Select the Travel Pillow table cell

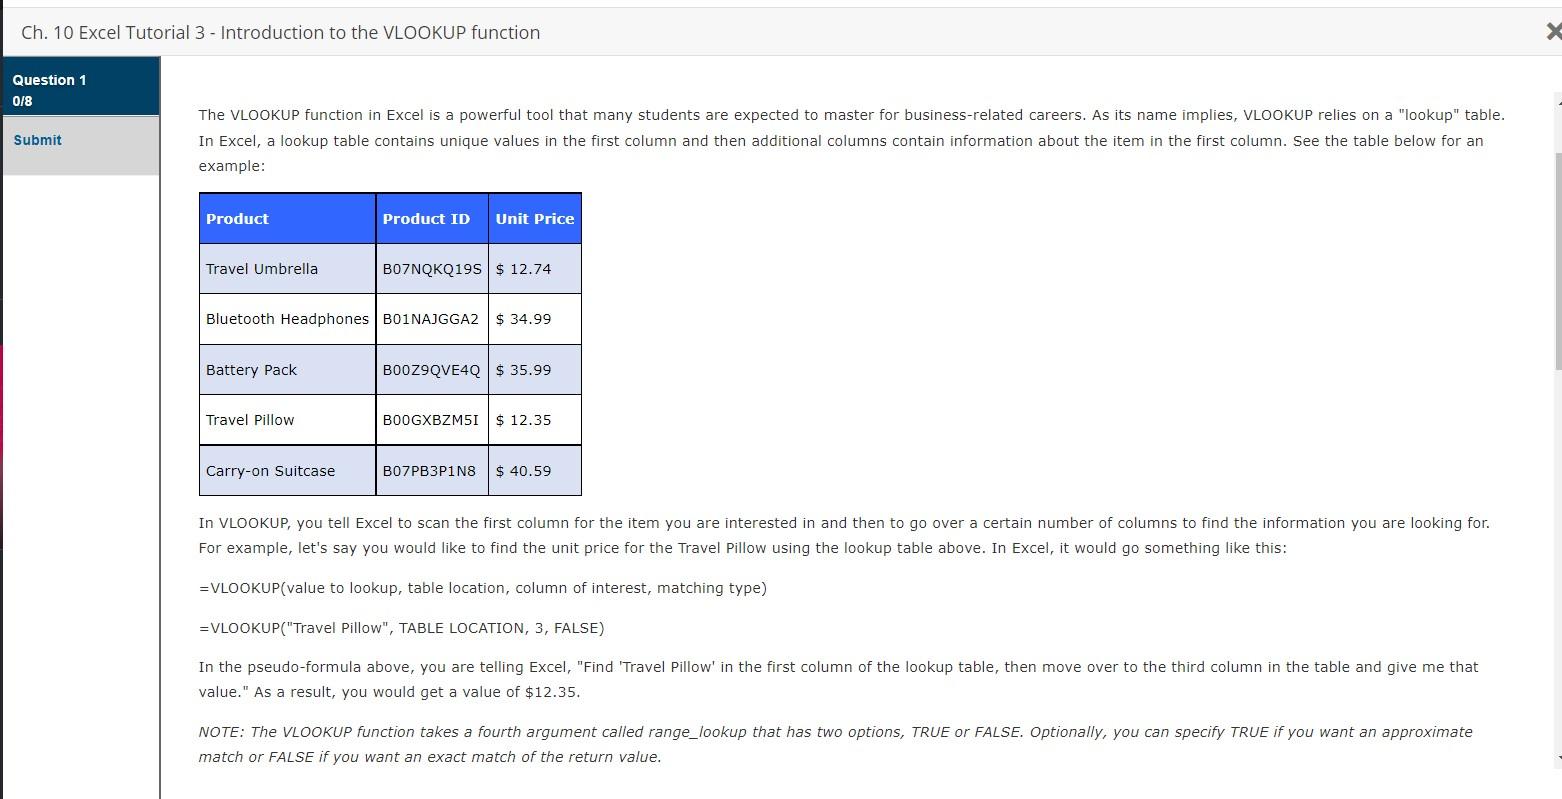click(288, 420)
